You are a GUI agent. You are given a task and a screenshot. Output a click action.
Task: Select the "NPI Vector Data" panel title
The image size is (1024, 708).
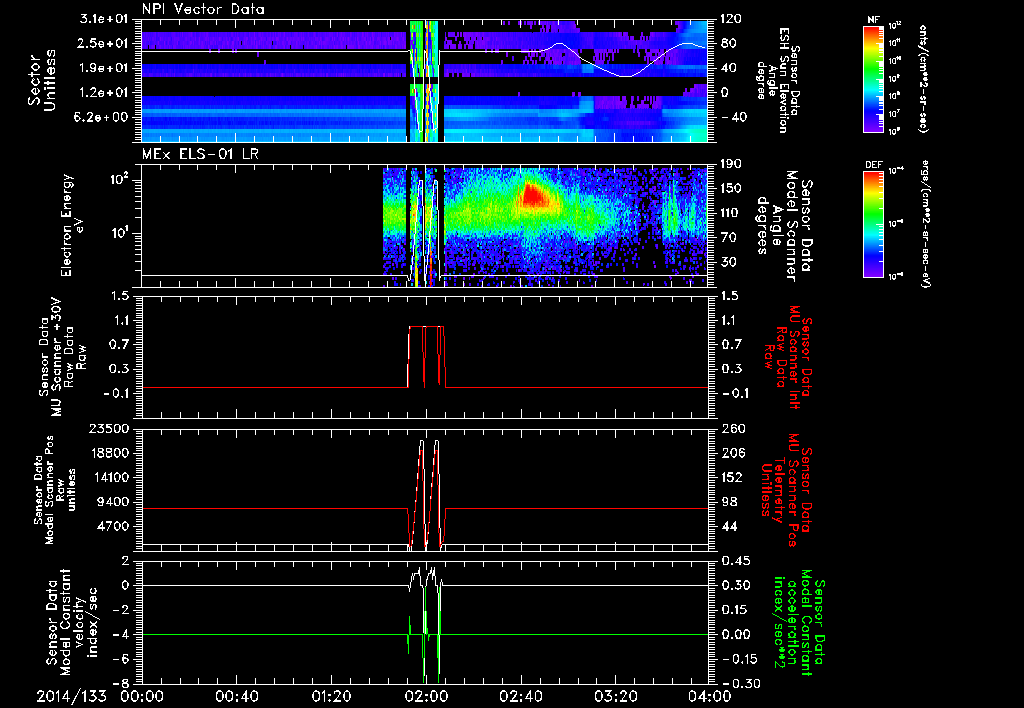(x=204, y=9)
